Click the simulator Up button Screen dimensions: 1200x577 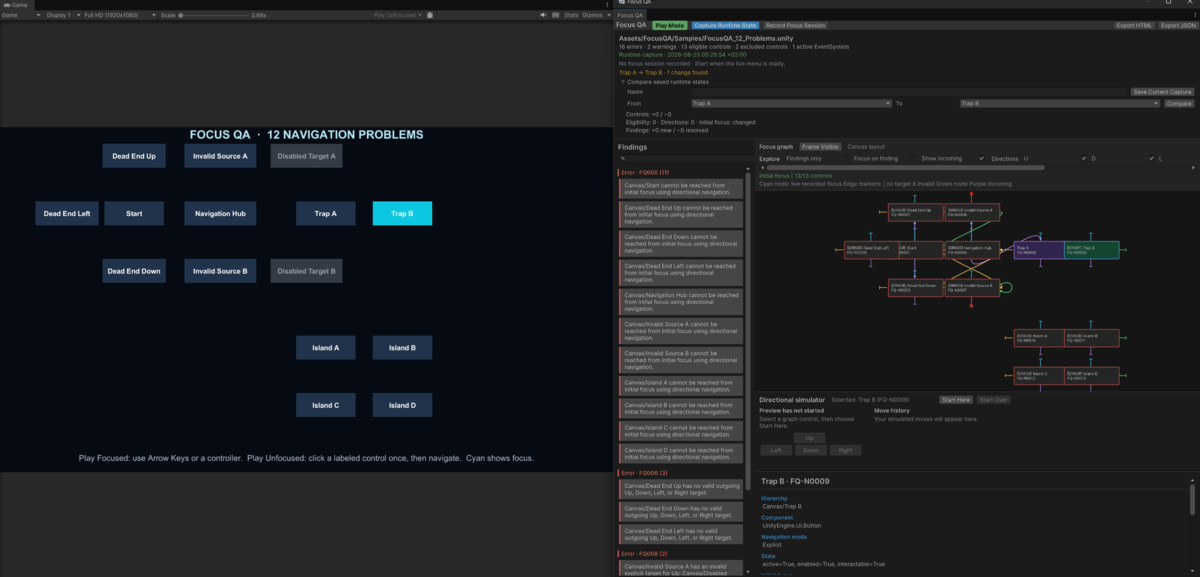[809, 438]
